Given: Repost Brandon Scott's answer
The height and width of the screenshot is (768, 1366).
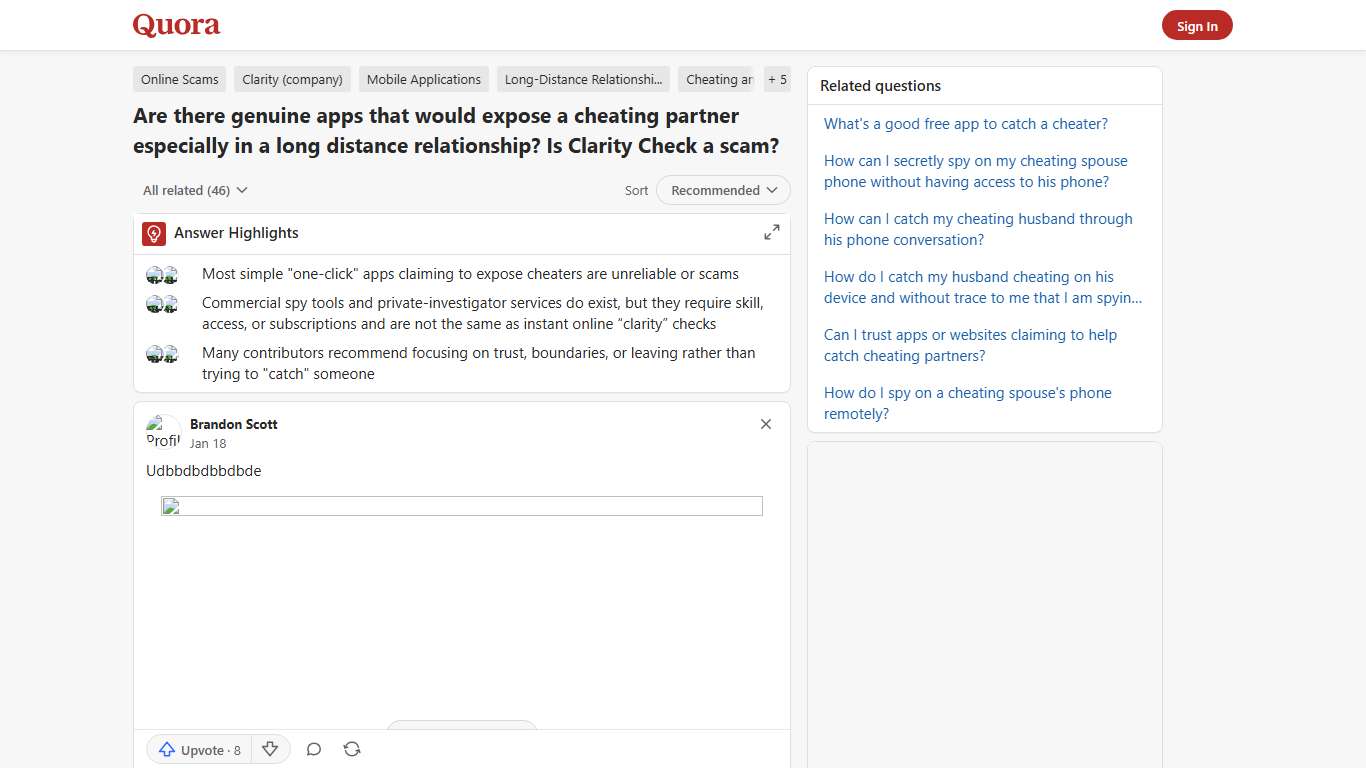Looking at the screenshot, I should tap(351, 749).
